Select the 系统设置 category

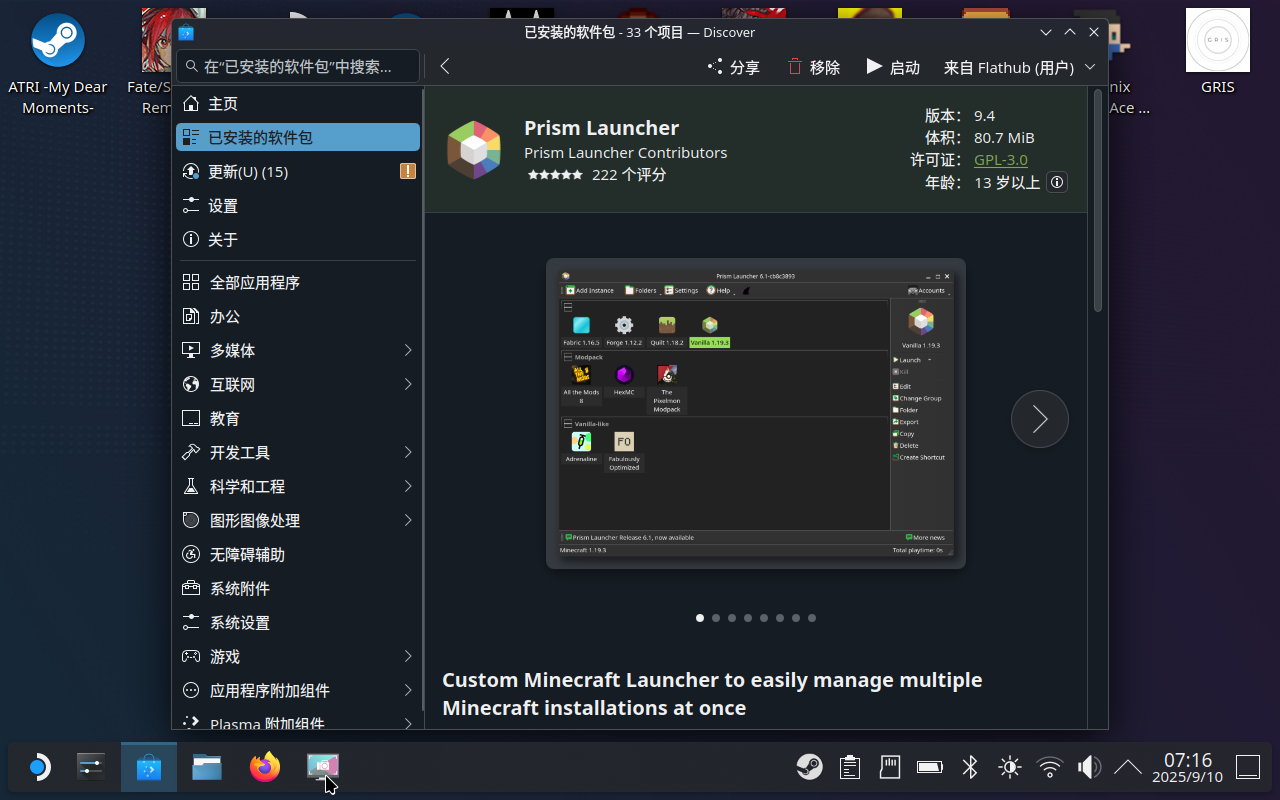pyautogui.click(x=298, y=622)
